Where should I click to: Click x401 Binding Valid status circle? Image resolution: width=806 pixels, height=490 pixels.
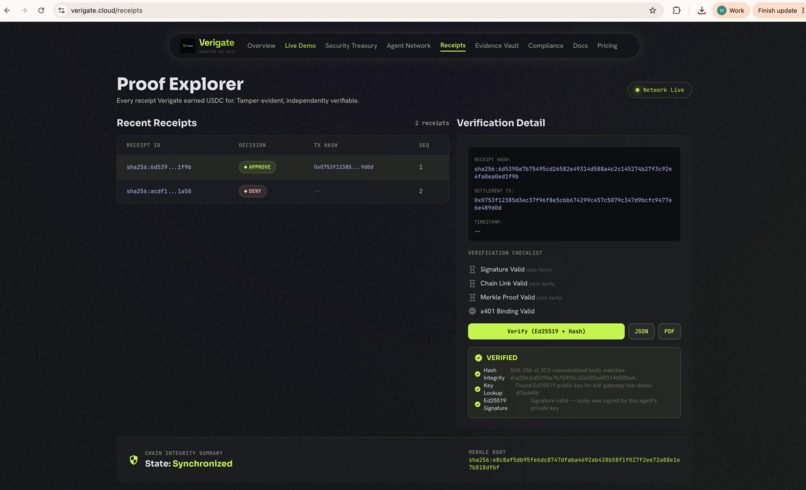(472, 311)
